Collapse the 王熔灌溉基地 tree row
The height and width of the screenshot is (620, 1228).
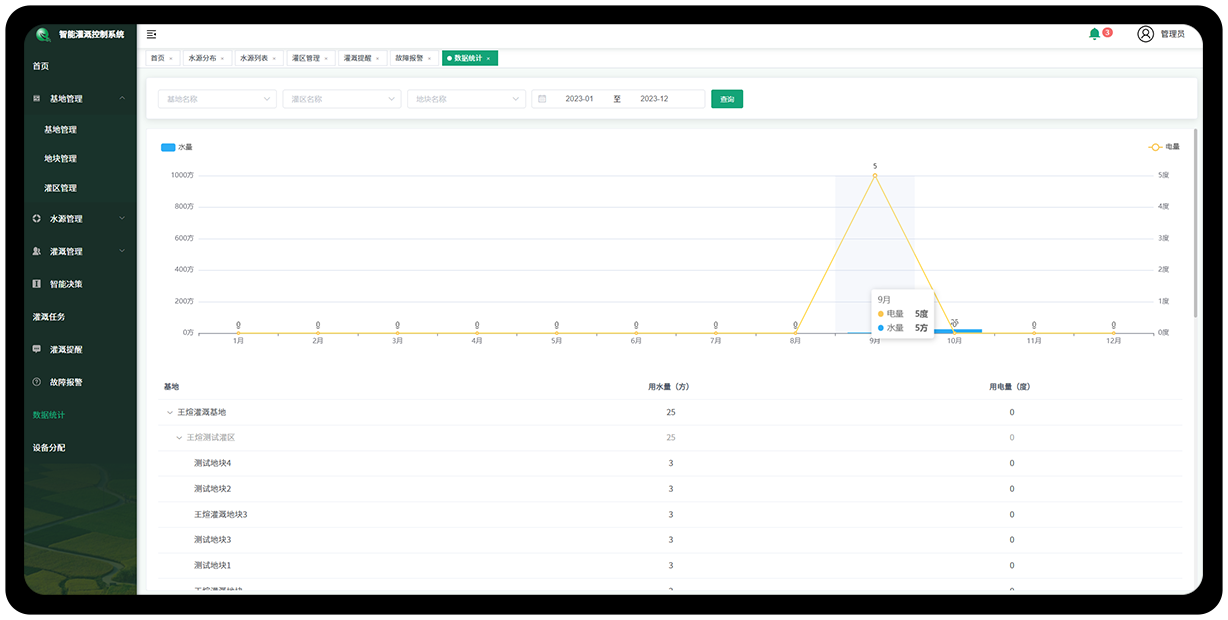pos(169,412)
